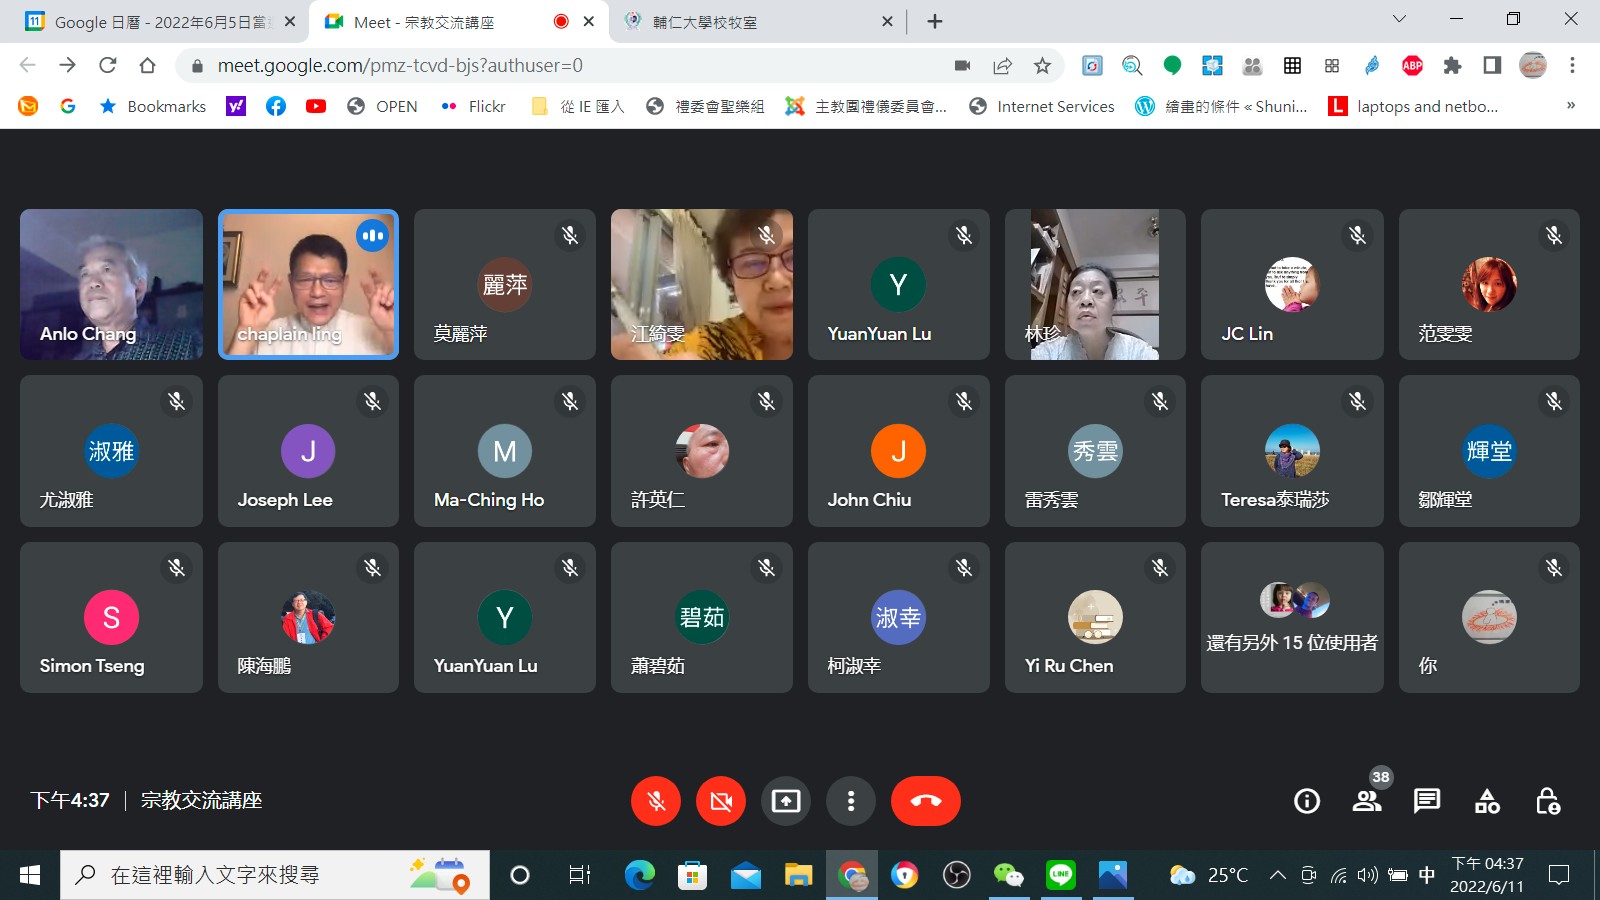This screenshot has height=900, width=1600.
Task: Show everyone participants panel icon
Action: click(x=1366, y=801)
